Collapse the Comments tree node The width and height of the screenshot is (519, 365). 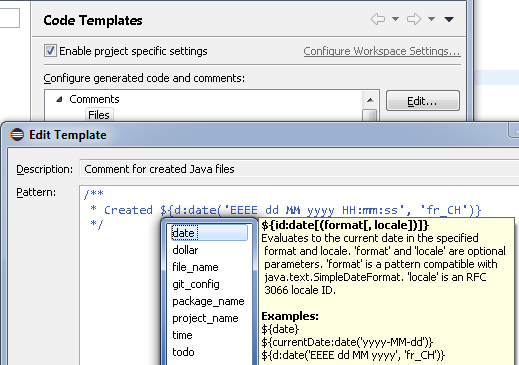click(x=59, y=99)
